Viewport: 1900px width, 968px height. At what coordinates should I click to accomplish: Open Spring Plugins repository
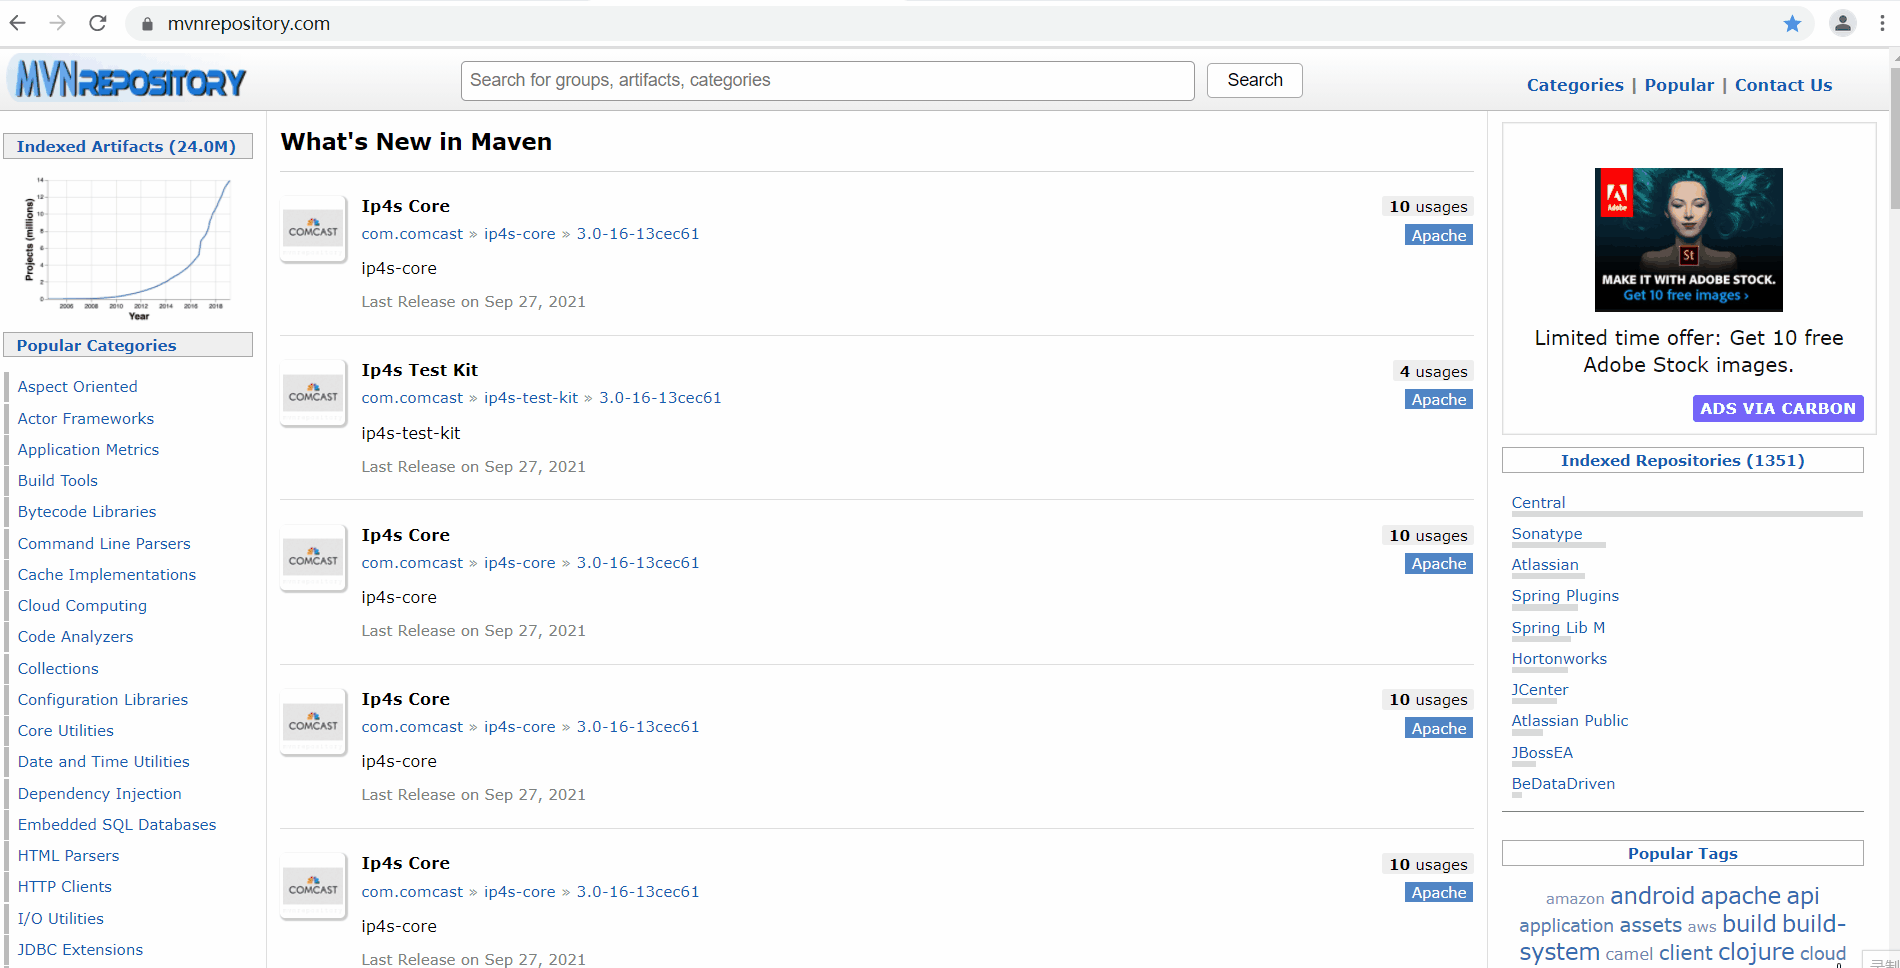click(x=1565, y=595)
